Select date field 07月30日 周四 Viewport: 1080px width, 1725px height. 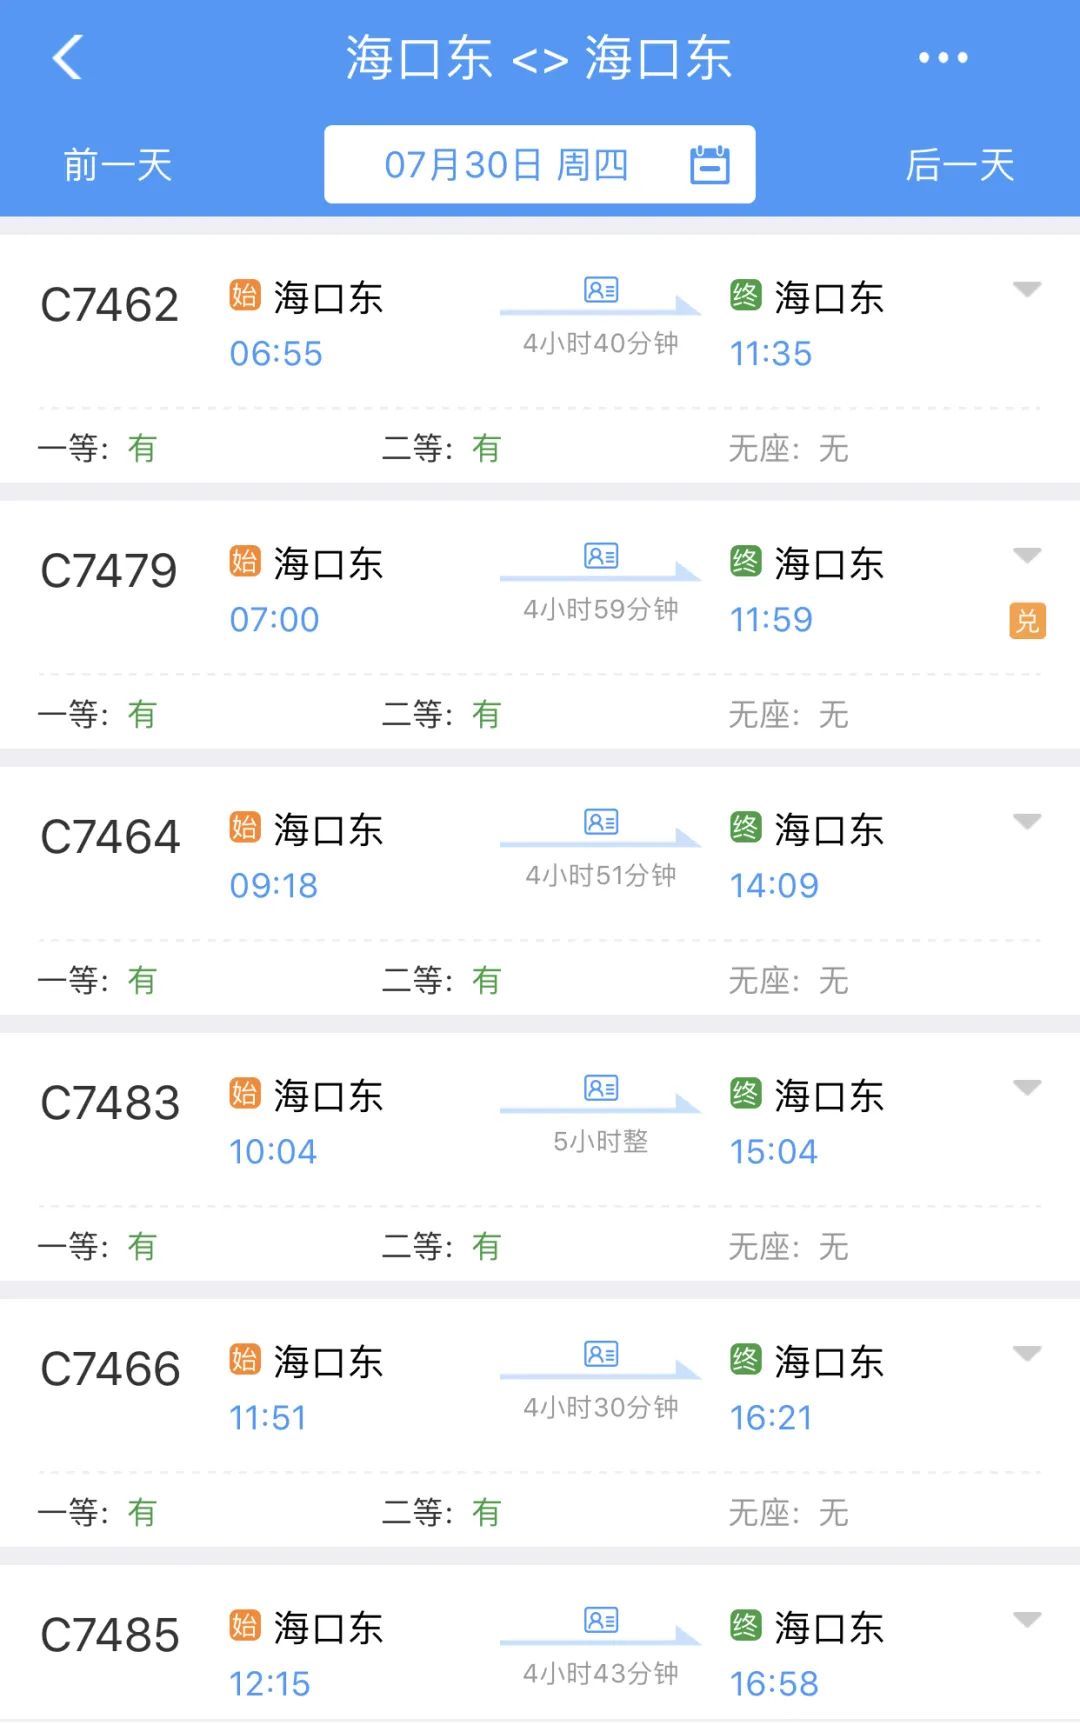coord(506,165)
